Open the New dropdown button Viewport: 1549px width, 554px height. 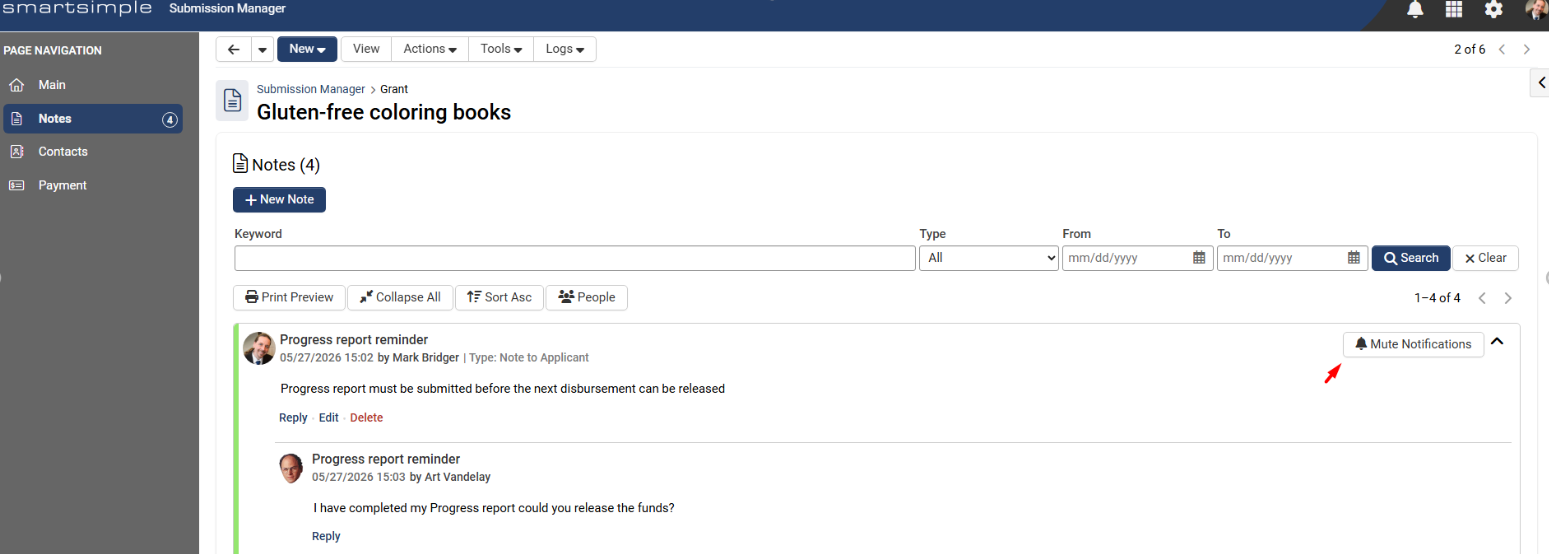tap(307, 49)
